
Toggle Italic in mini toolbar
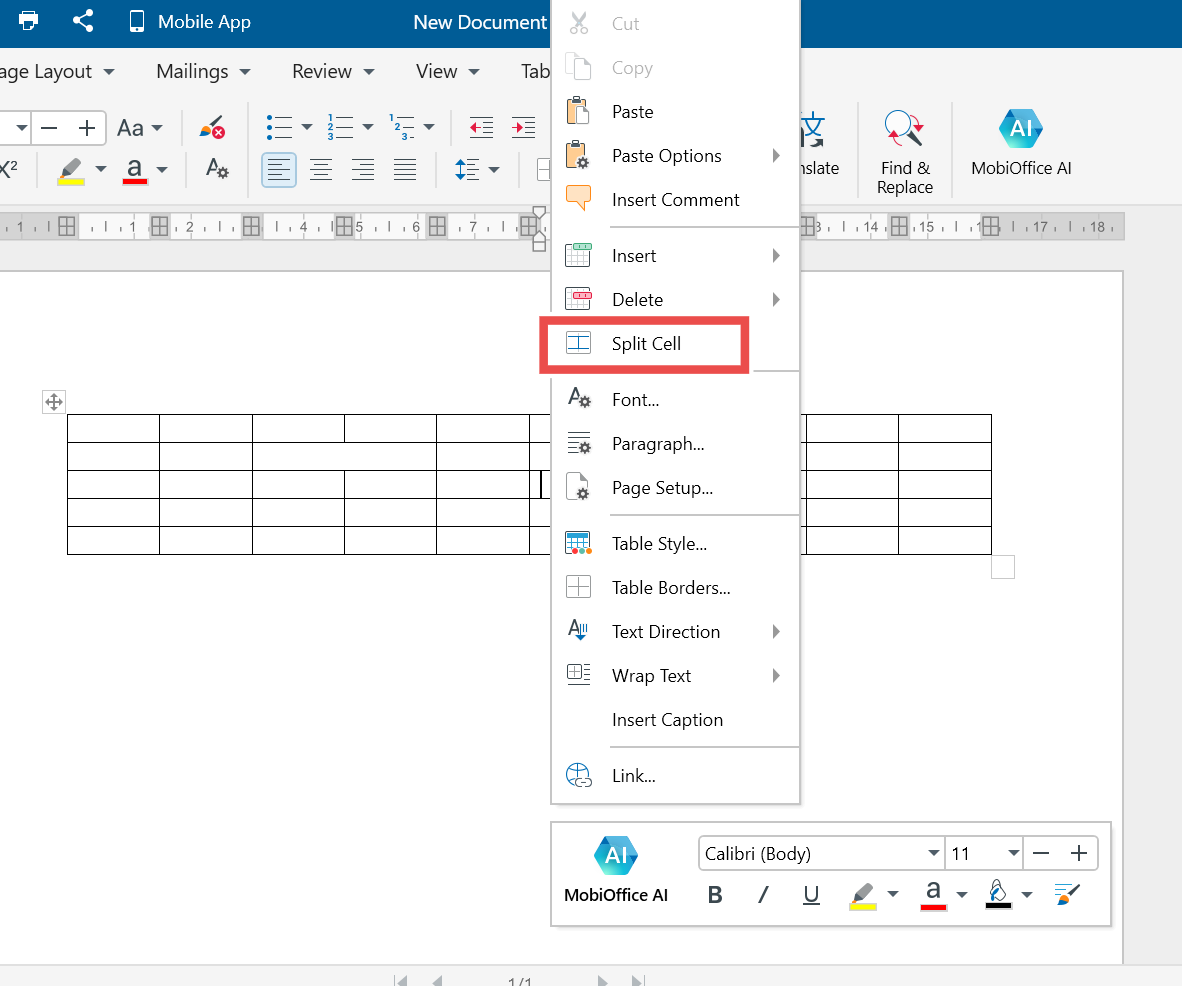coord(763,895)
